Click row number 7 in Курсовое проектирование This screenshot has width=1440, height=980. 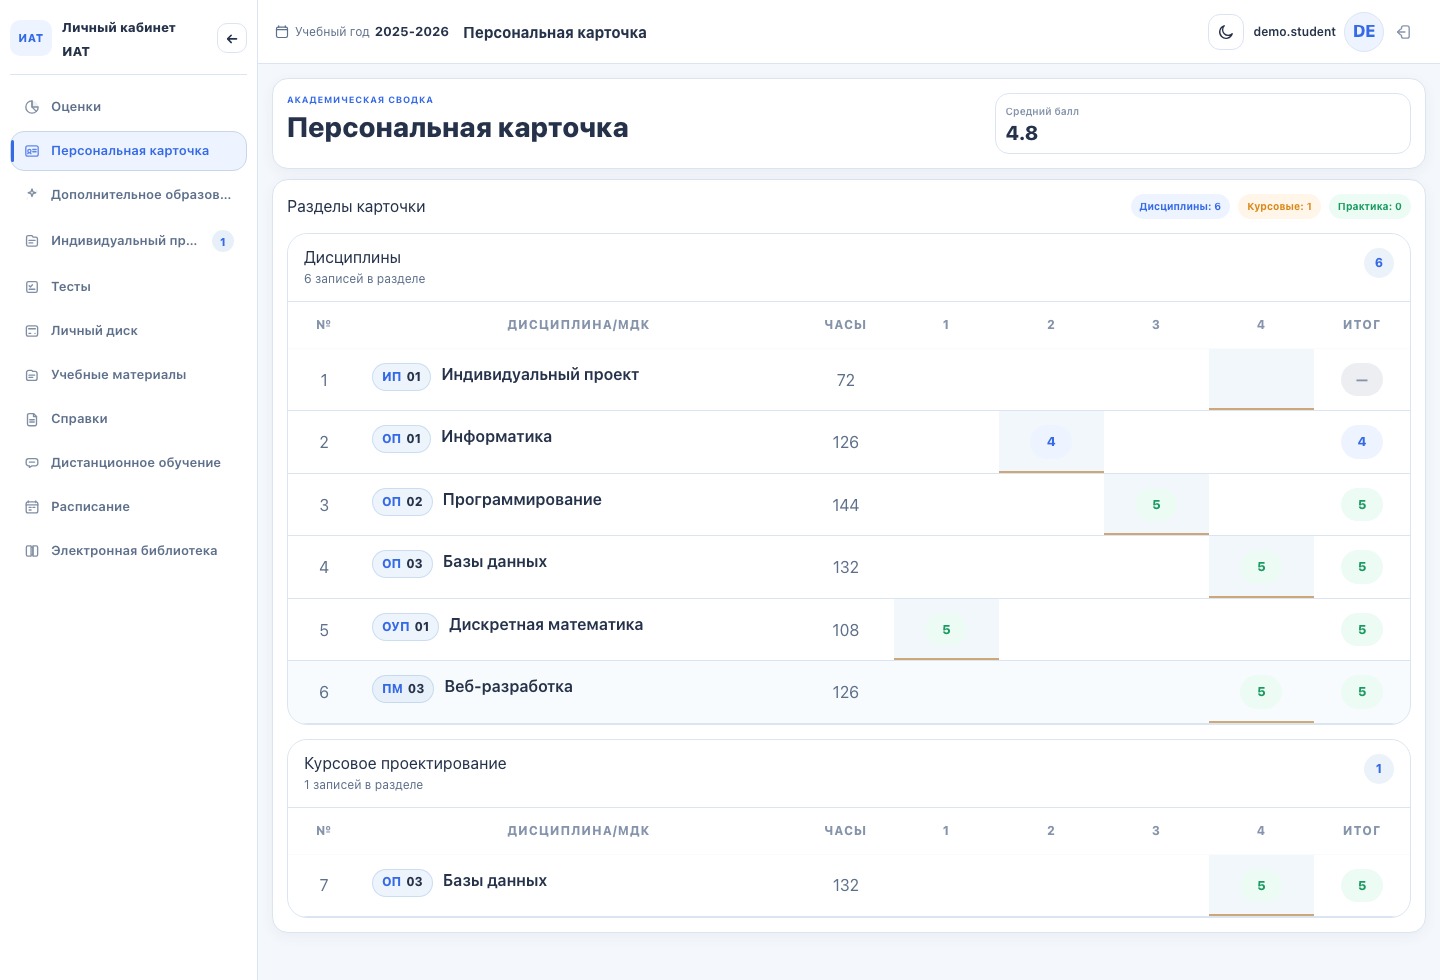coord(324,885)
